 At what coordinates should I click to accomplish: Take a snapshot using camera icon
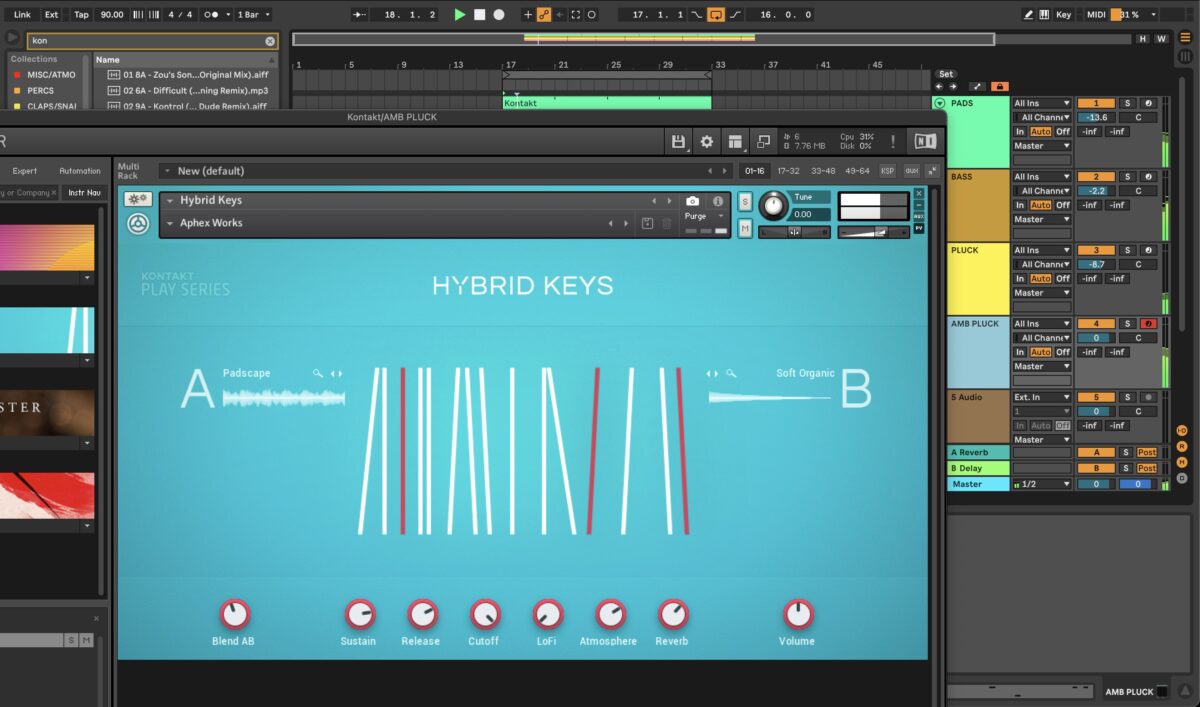click(692, 201)
